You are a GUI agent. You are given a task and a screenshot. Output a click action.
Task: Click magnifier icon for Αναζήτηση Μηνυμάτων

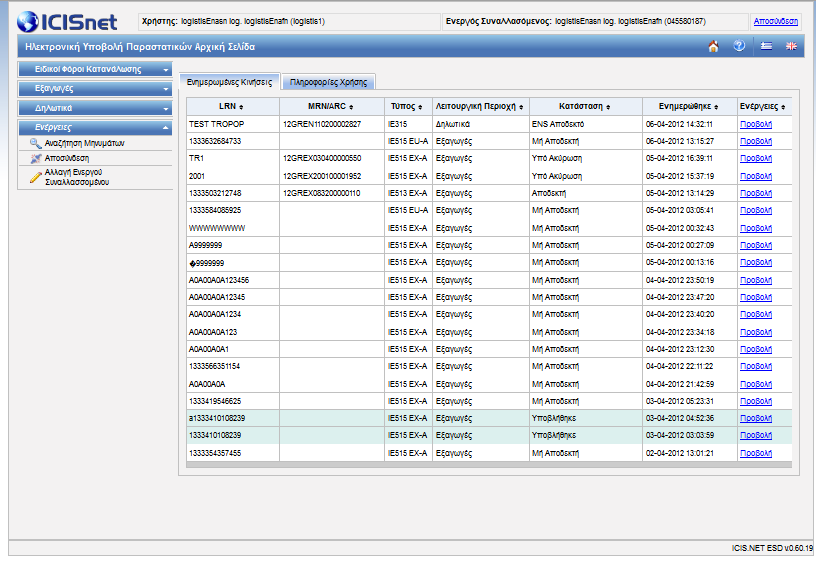(x=35, y=143)
